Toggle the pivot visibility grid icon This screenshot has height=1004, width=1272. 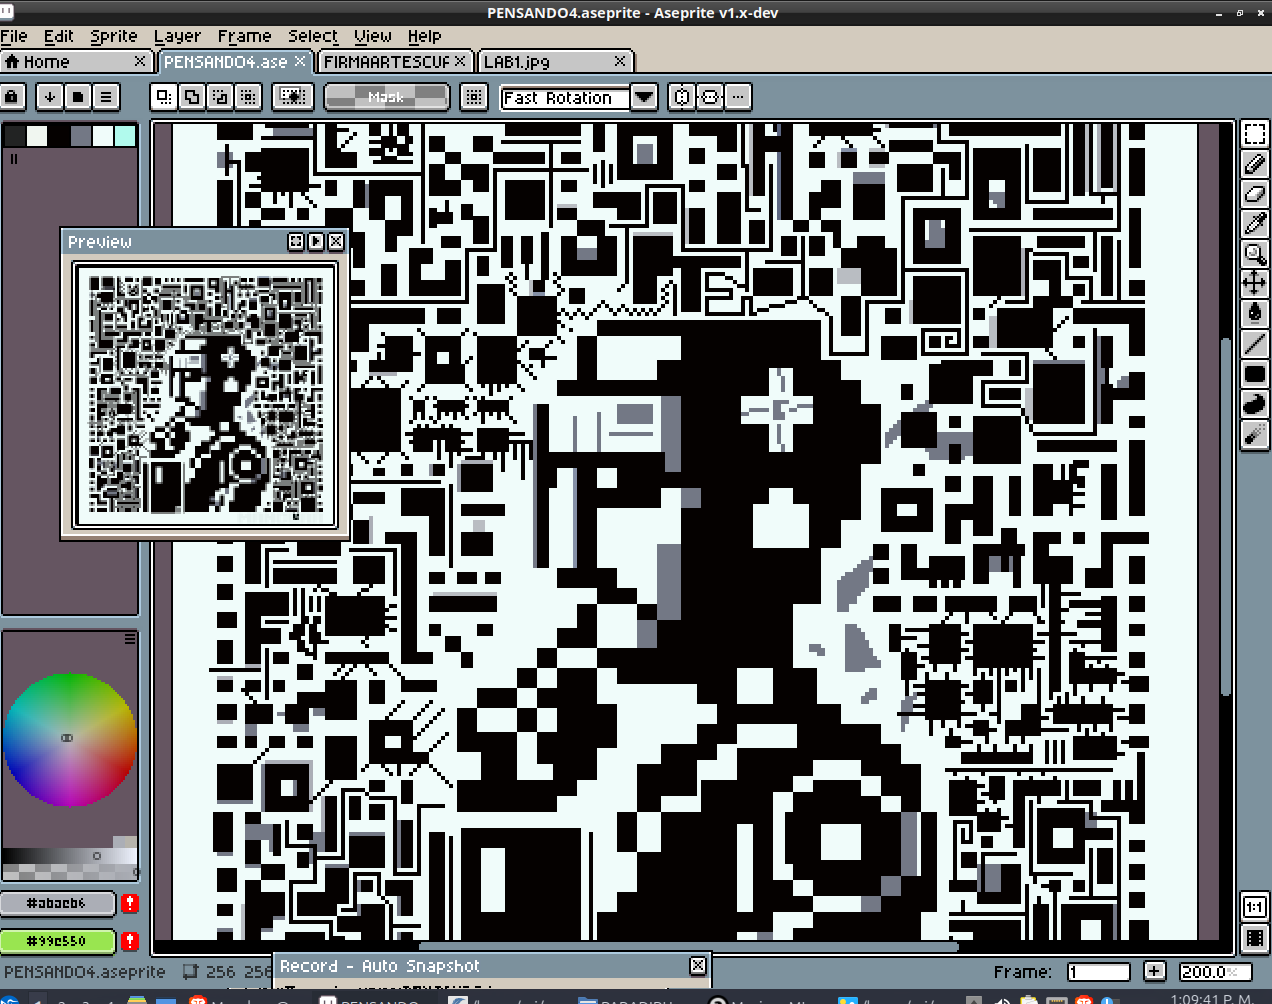coord(474,97)
